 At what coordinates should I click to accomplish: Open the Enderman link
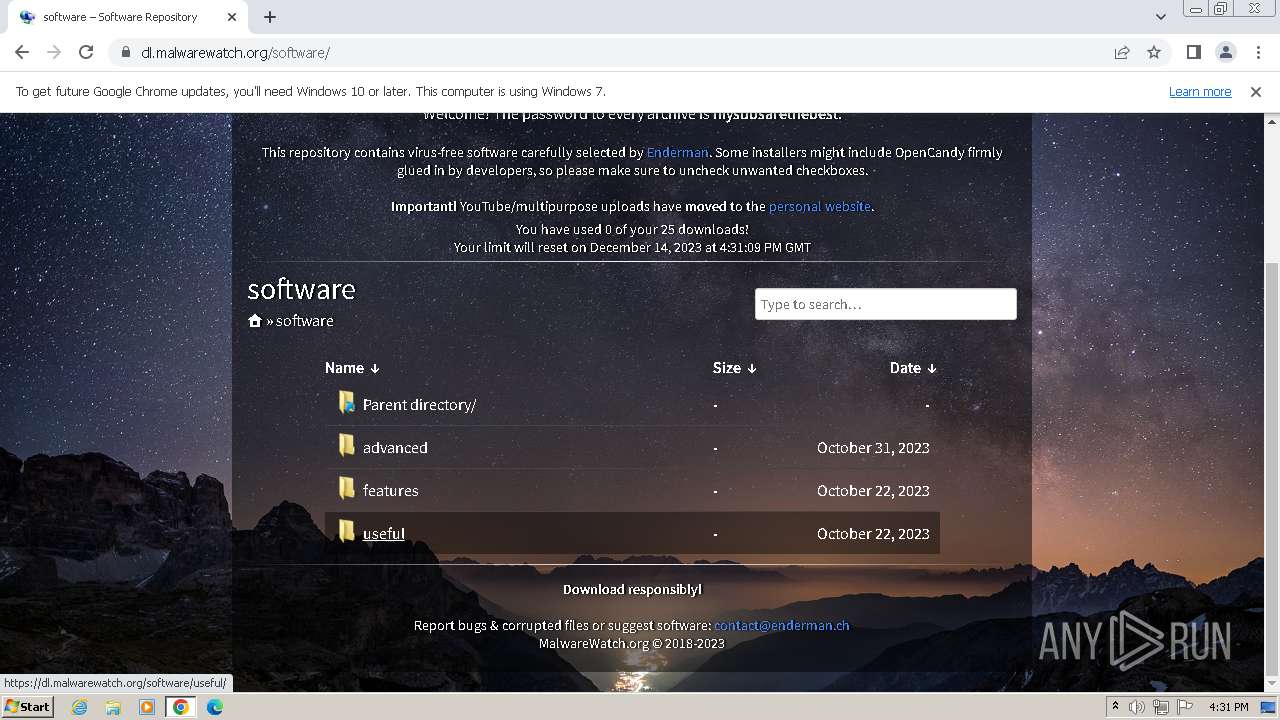pos(677,152)
